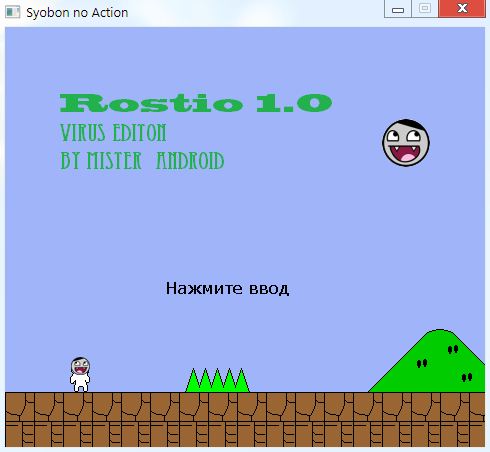This screenshot has height=452, width=490.
Task: Click 'BY MISTER ANDROID' credit text
Action: tap(142, 161)
